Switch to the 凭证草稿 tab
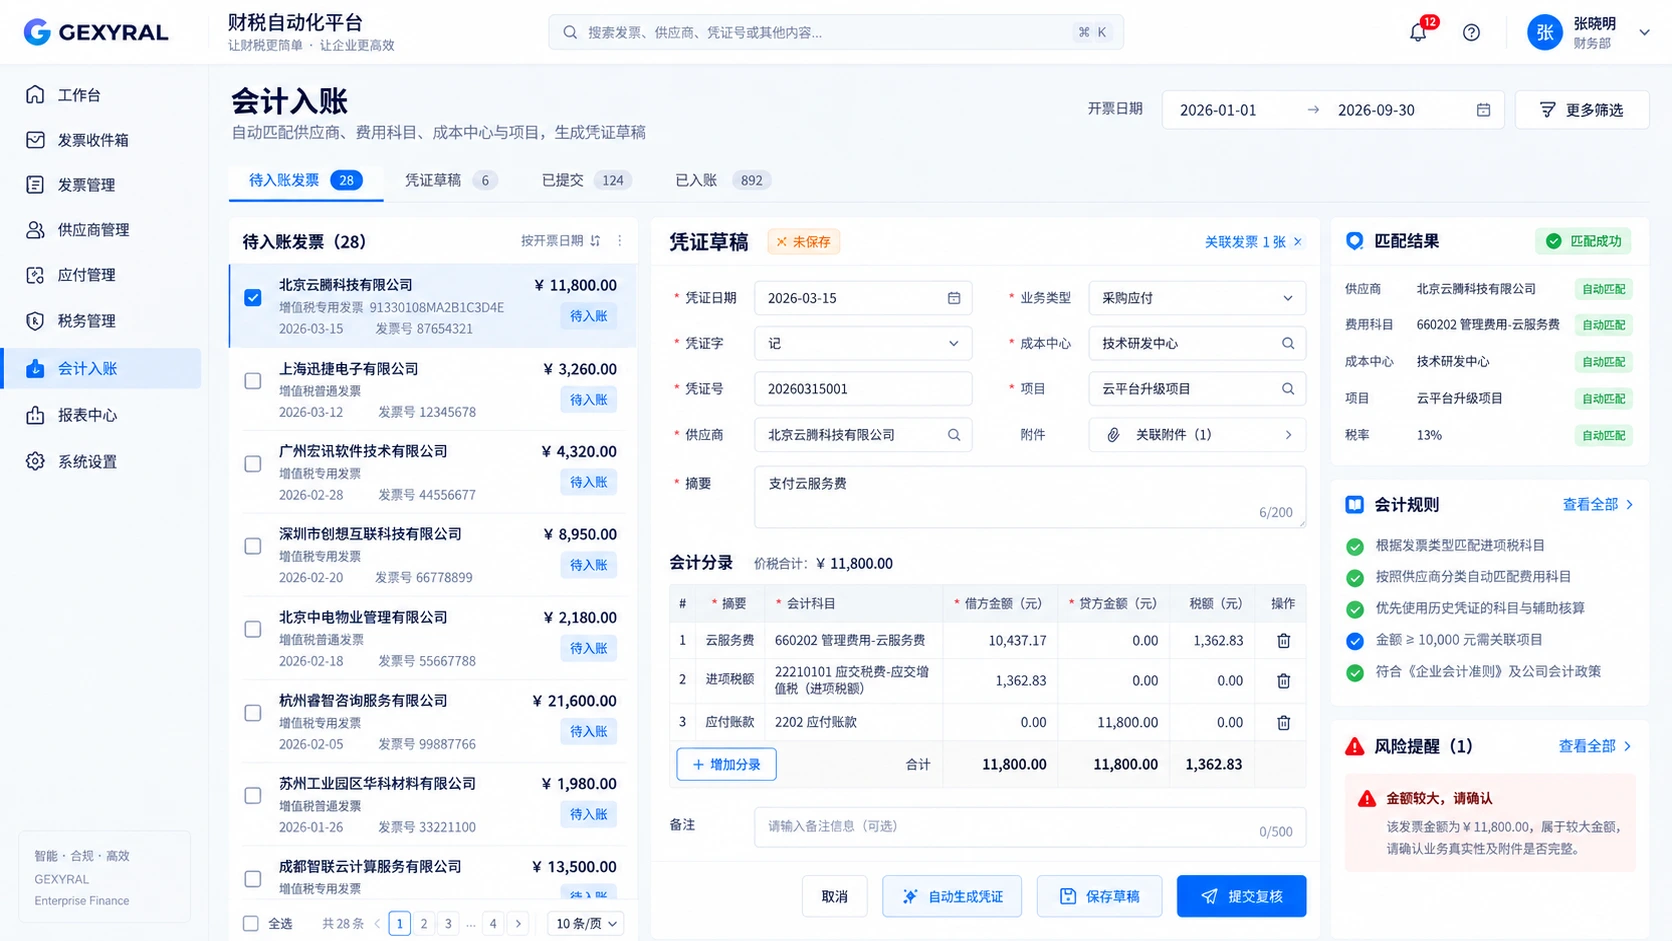 [x=450, y=180]
